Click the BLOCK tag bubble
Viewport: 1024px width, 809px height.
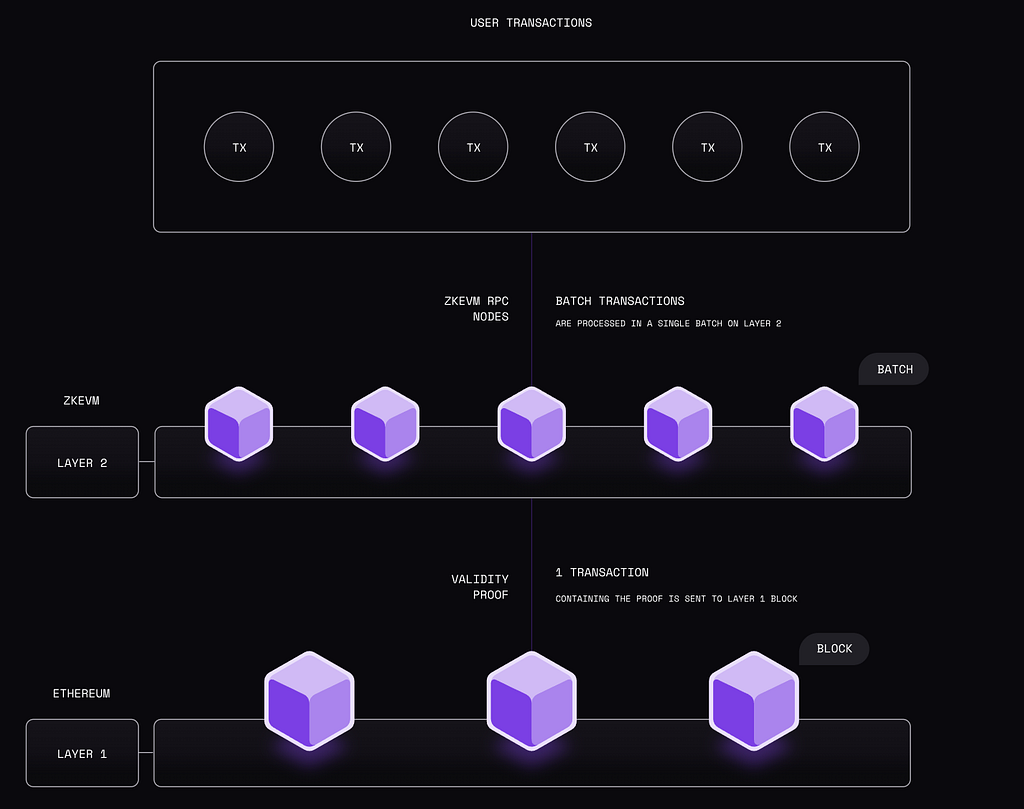[x=834, y=649]
